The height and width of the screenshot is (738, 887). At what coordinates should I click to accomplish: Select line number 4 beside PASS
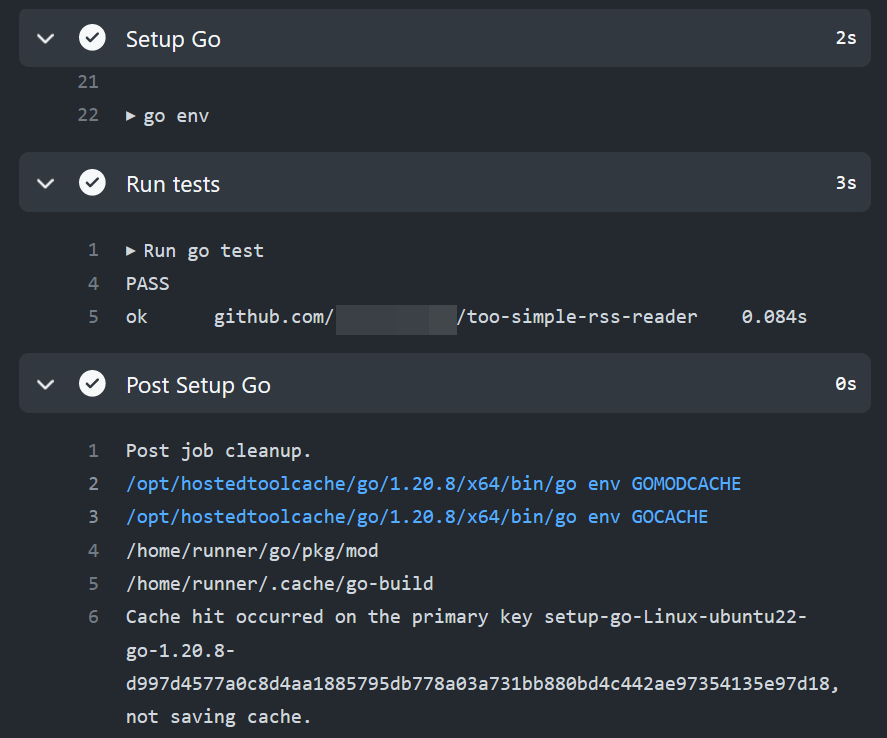coord(93,284)
